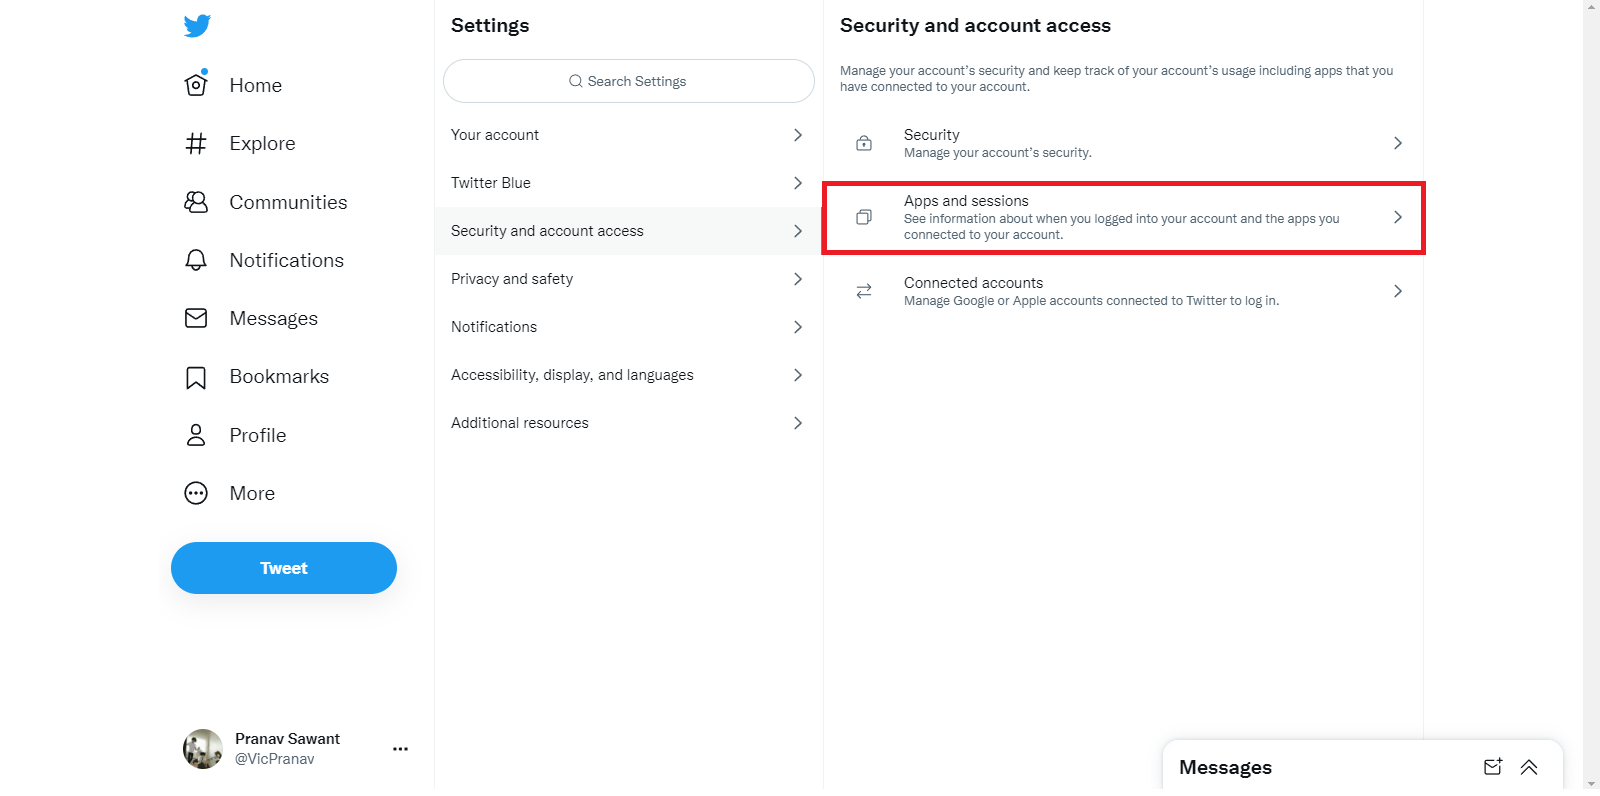Click the Security lock icon

click(x=864, y=143)
